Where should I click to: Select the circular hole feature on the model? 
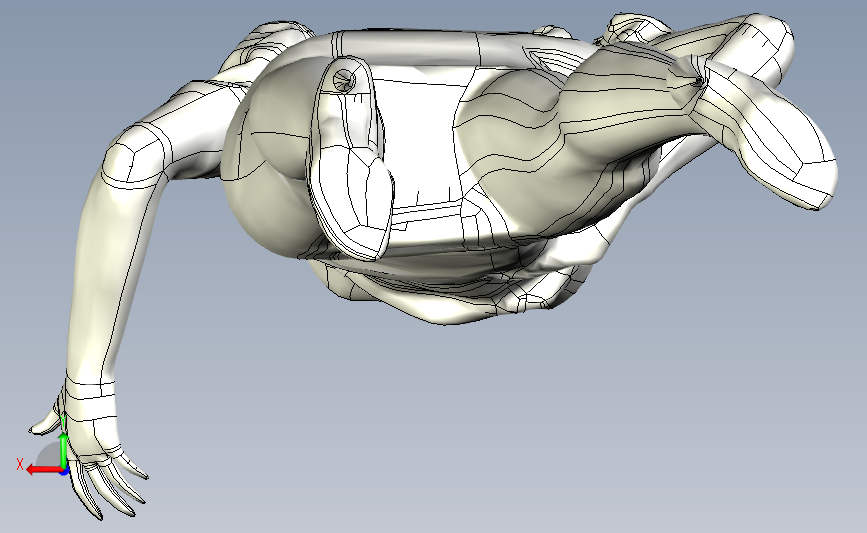coord(344,81)
